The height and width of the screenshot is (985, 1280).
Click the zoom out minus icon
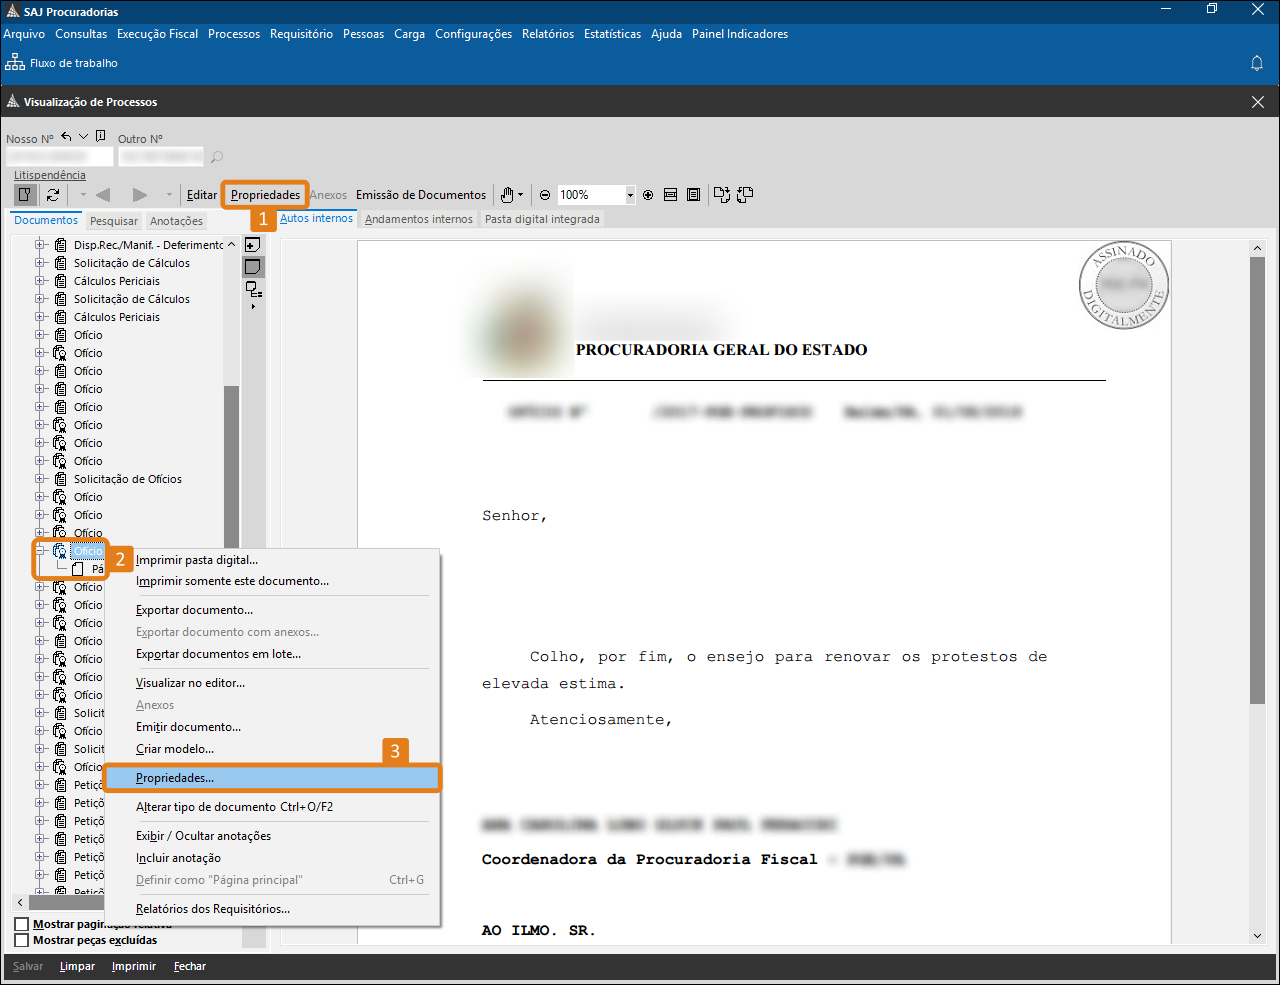coord(545,195)
